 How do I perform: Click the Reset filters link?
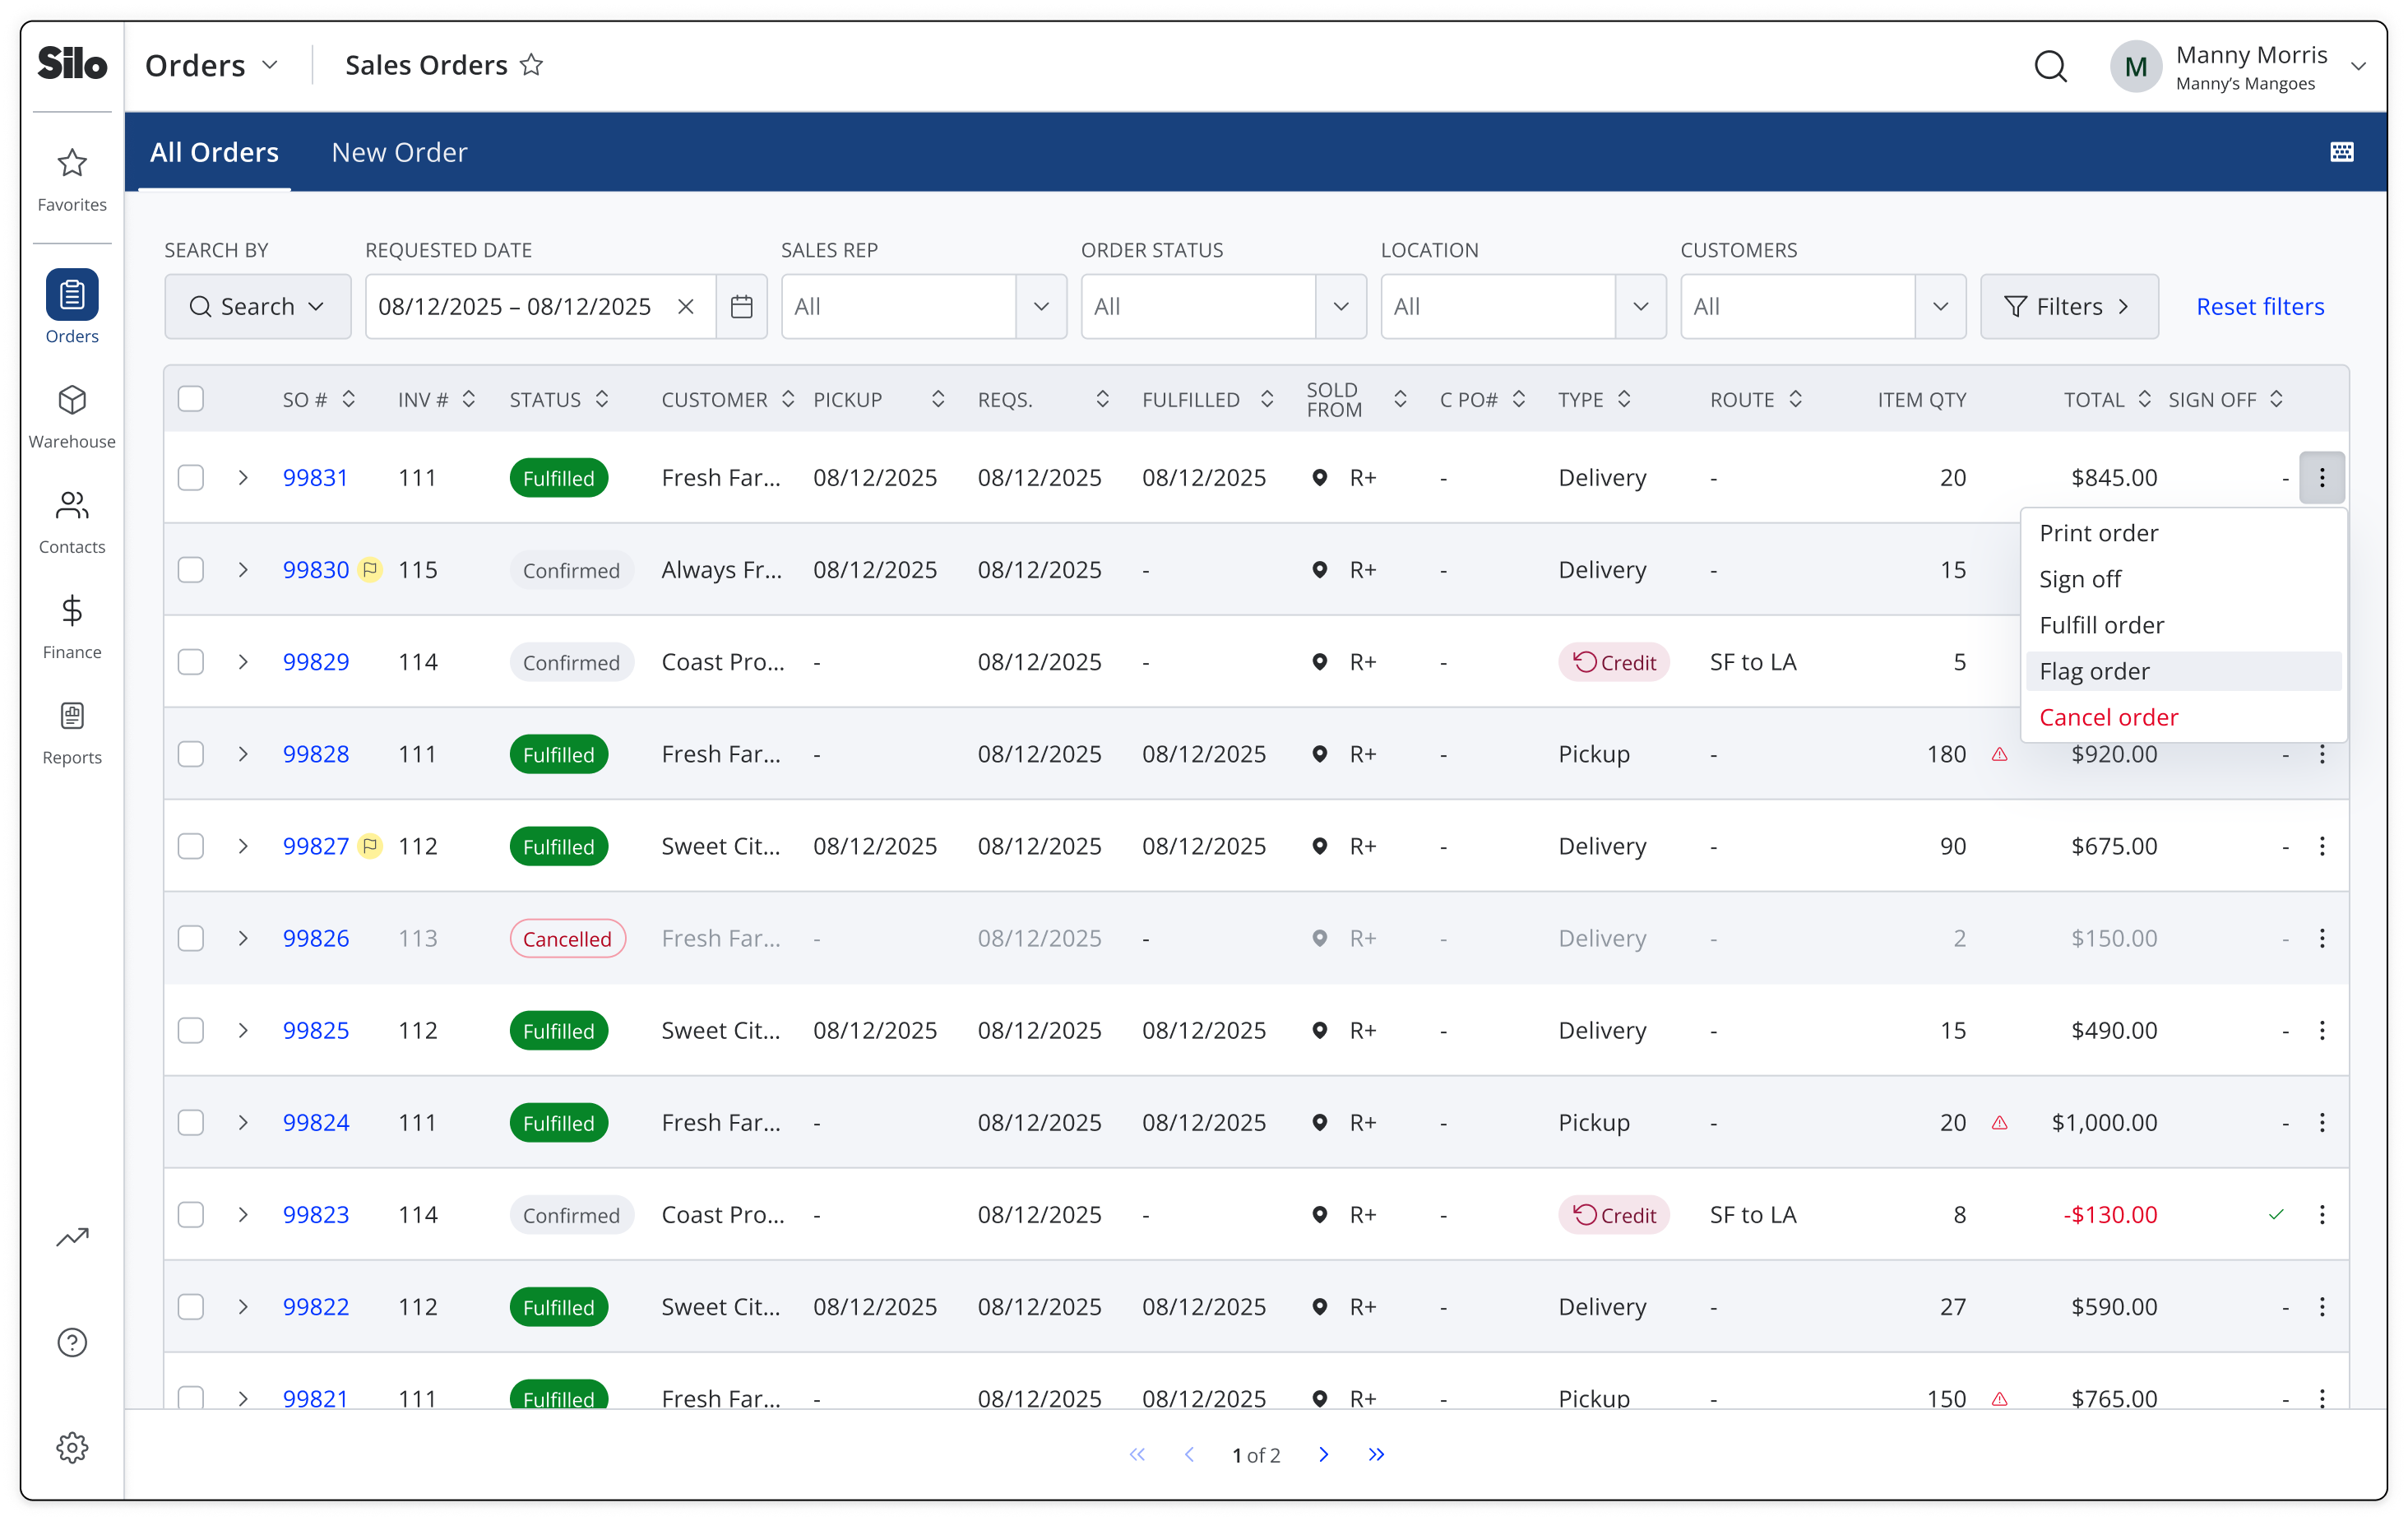2259,306
